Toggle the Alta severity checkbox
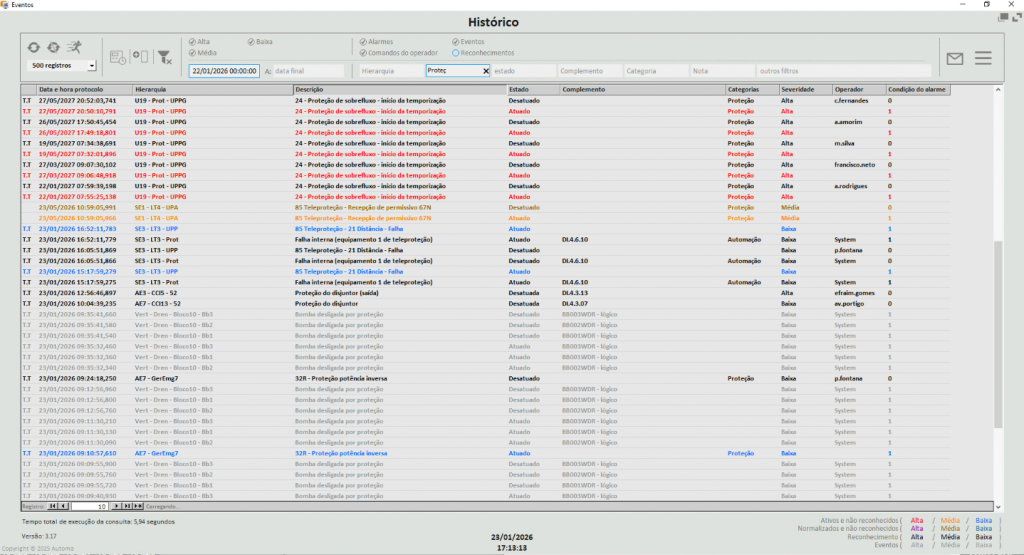The image size is (1024, 555). (192, 42)
